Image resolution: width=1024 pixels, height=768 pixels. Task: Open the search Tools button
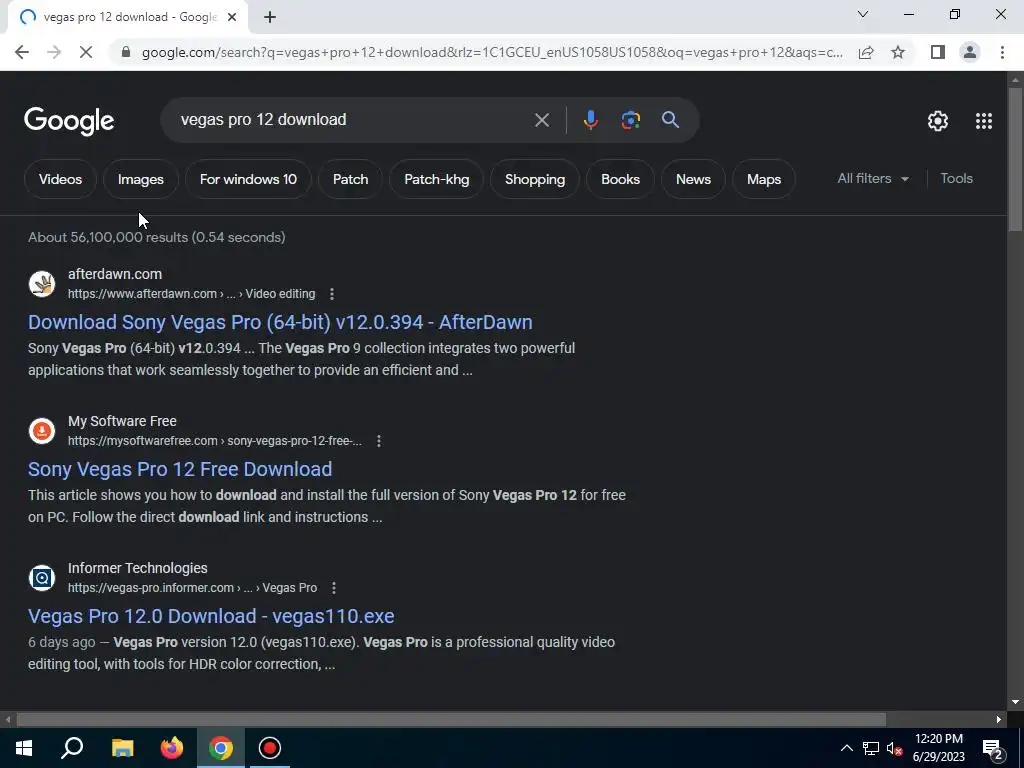[x=956, y=178]
